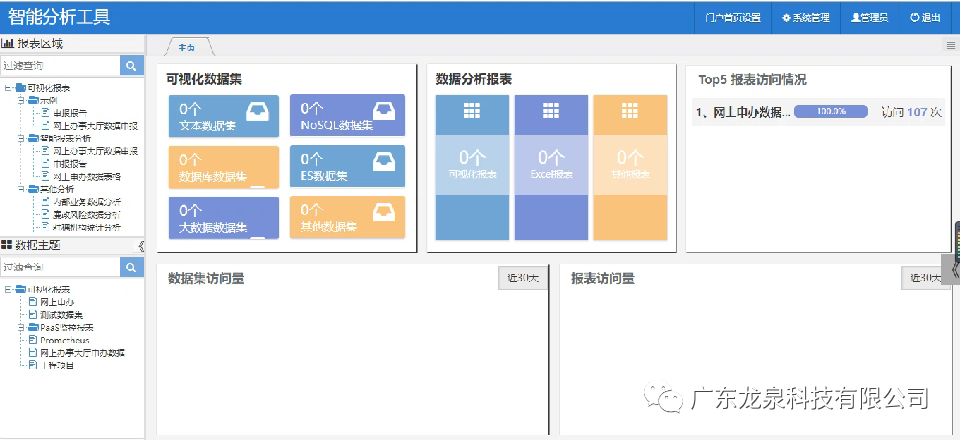Screen dimensions: 961x441
Task: Switch to the home tab
Action: pyautogui.click(x=187, y=47)
